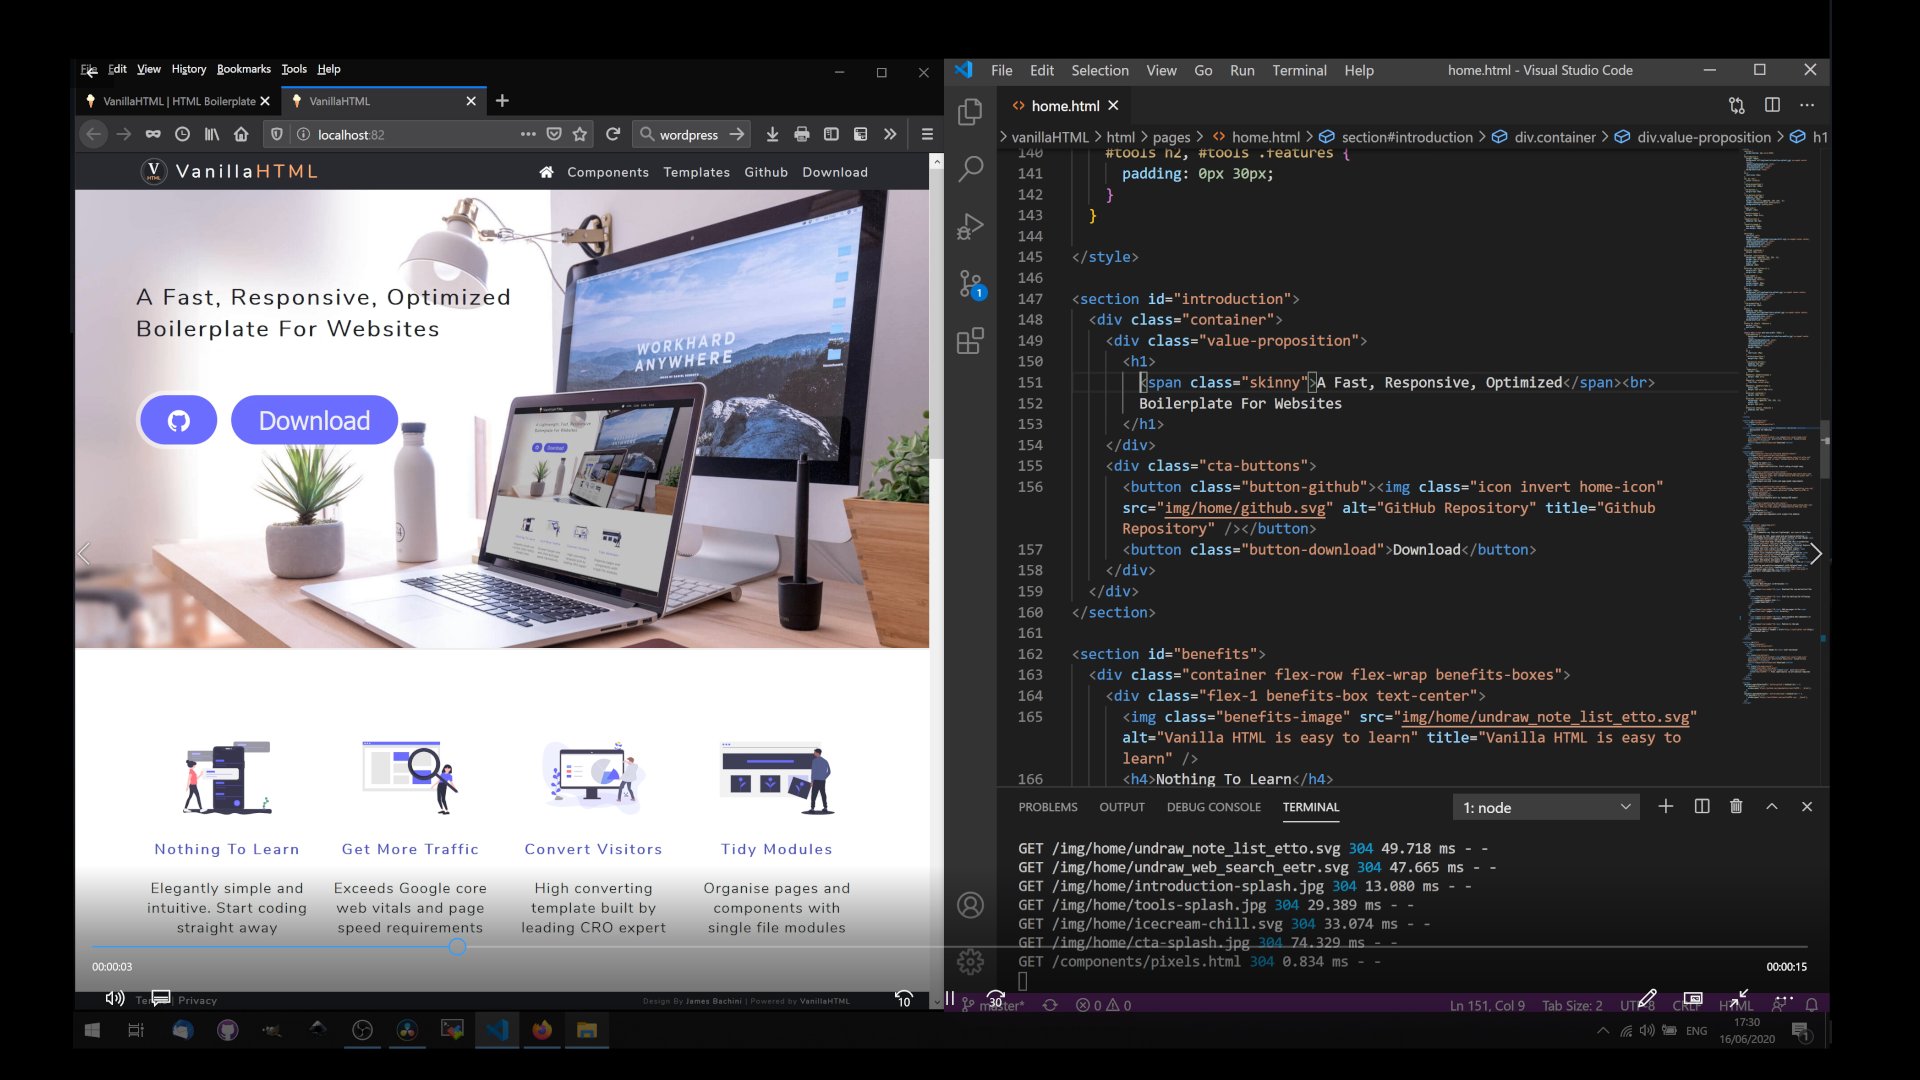Screen dimensions: 1920x1080
Task: Open the Run and Debug panel
Action: (x=969, y=226)
